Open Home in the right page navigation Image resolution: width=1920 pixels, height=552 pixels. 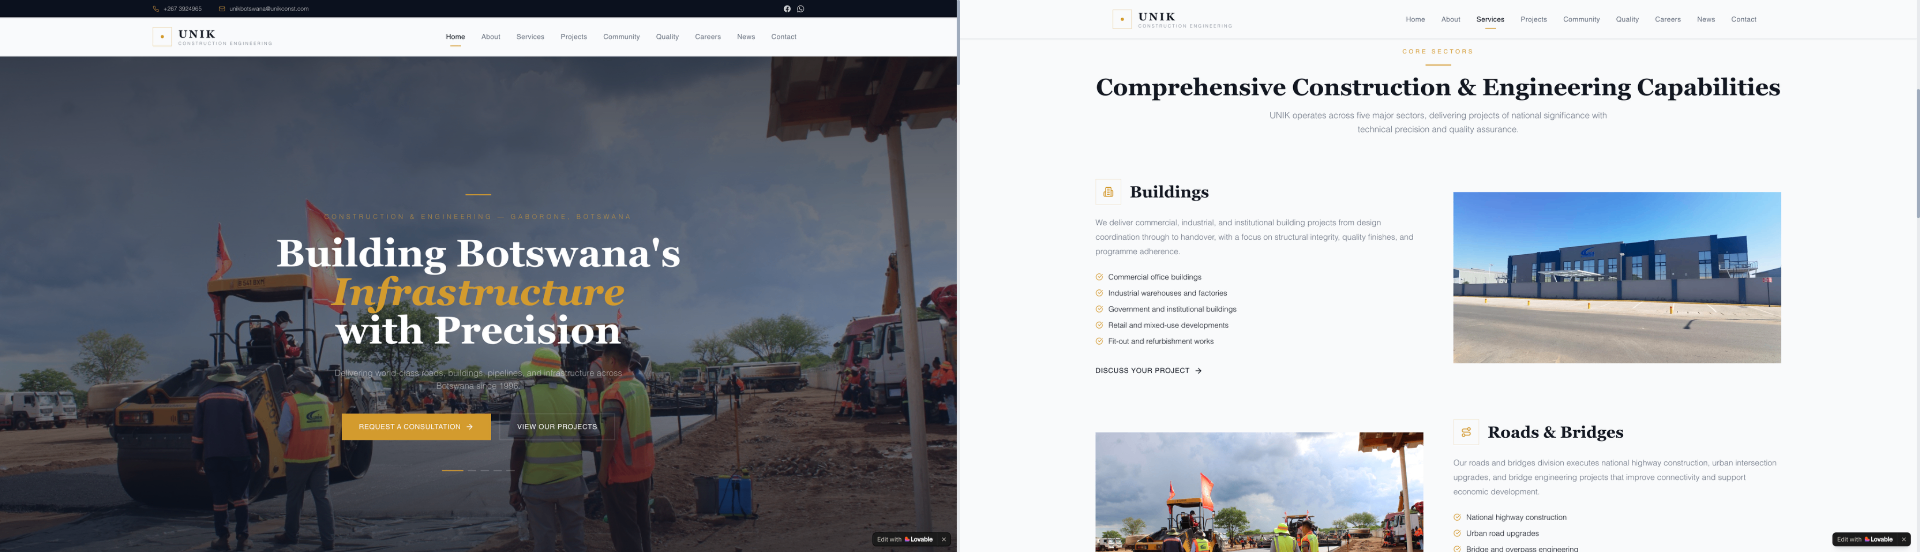click(x=1415, y=19)
